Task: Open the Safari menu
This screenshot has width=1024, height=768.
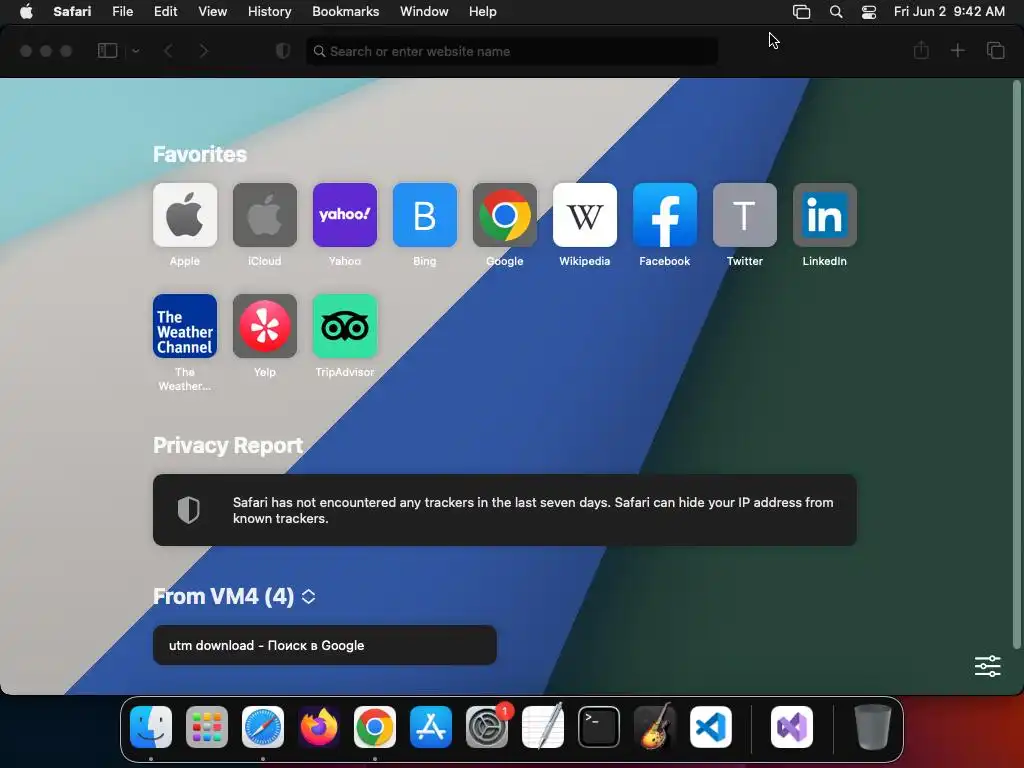Action: [72, 12]
